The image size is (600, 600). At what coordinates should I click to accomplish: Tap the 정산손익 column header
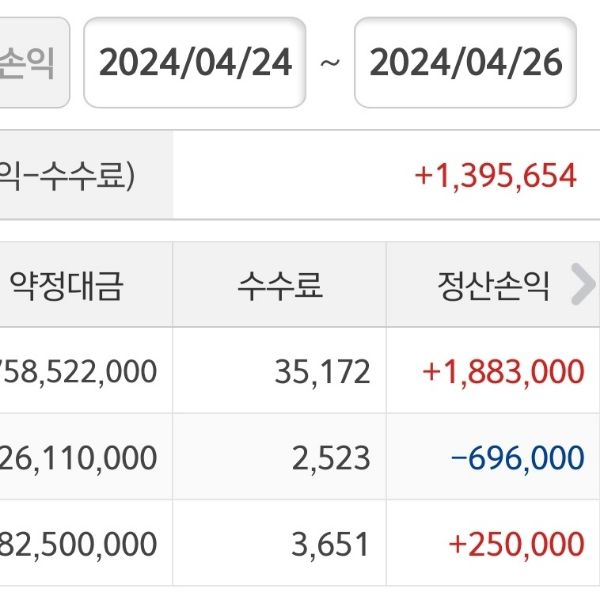pos(494,287)
